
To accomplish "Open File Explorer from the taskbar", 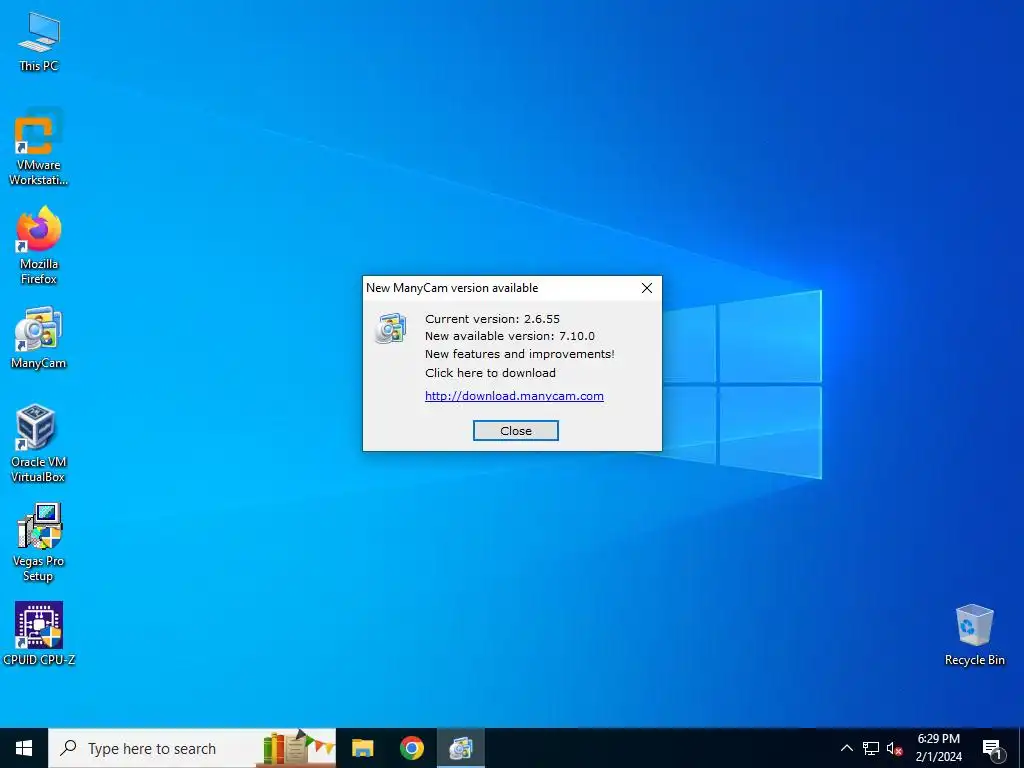I will tap(362, 748).
